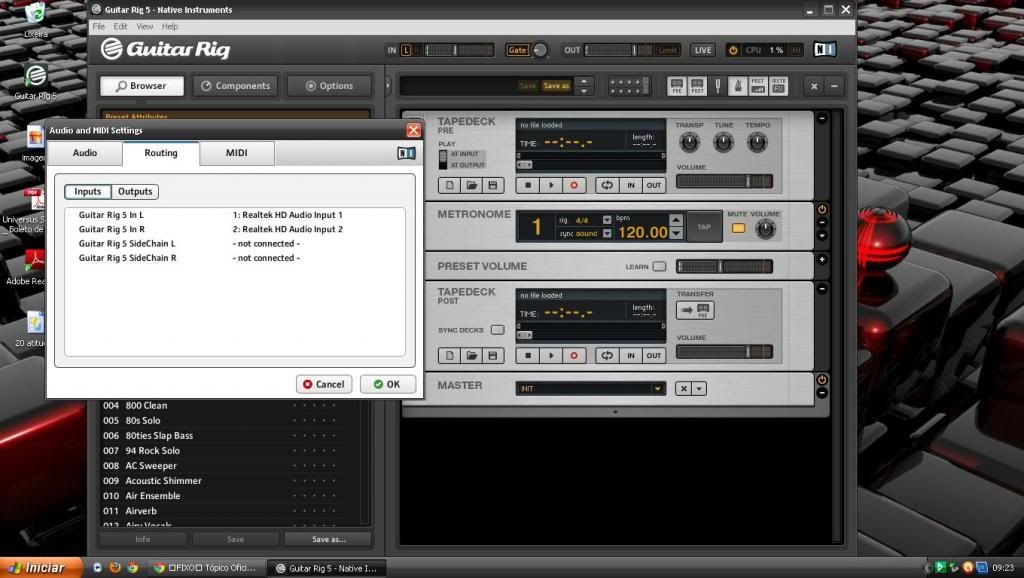Show the Tapedeck Pre via toolbar PRE icon
Screen dimensions: 1024x578
677,86
